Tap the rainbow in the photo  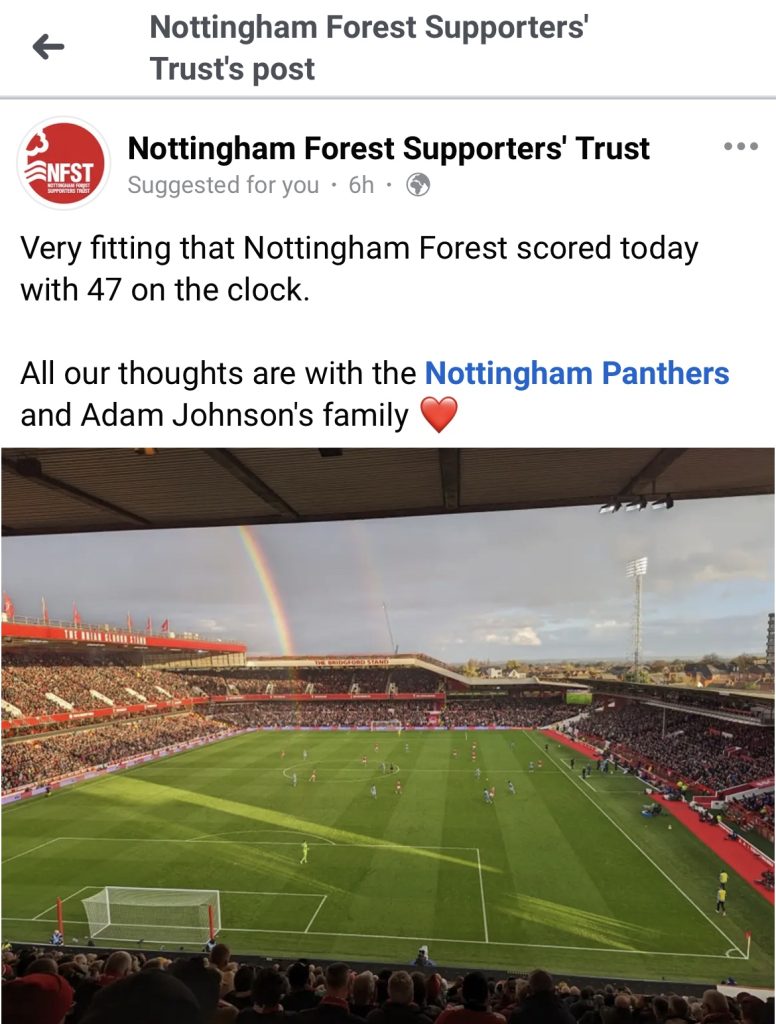click(270, 590)
